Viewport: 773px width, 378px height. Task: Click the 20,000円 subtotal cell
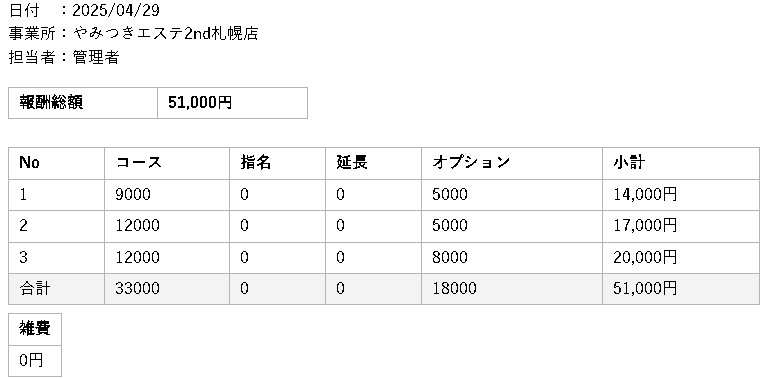(x=681, y=258)
